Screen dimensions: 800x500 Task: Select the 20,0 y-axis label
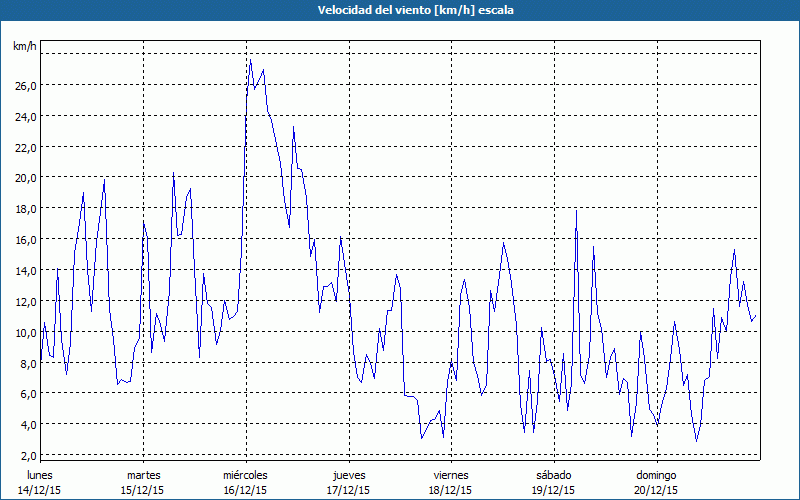point(25,178)
